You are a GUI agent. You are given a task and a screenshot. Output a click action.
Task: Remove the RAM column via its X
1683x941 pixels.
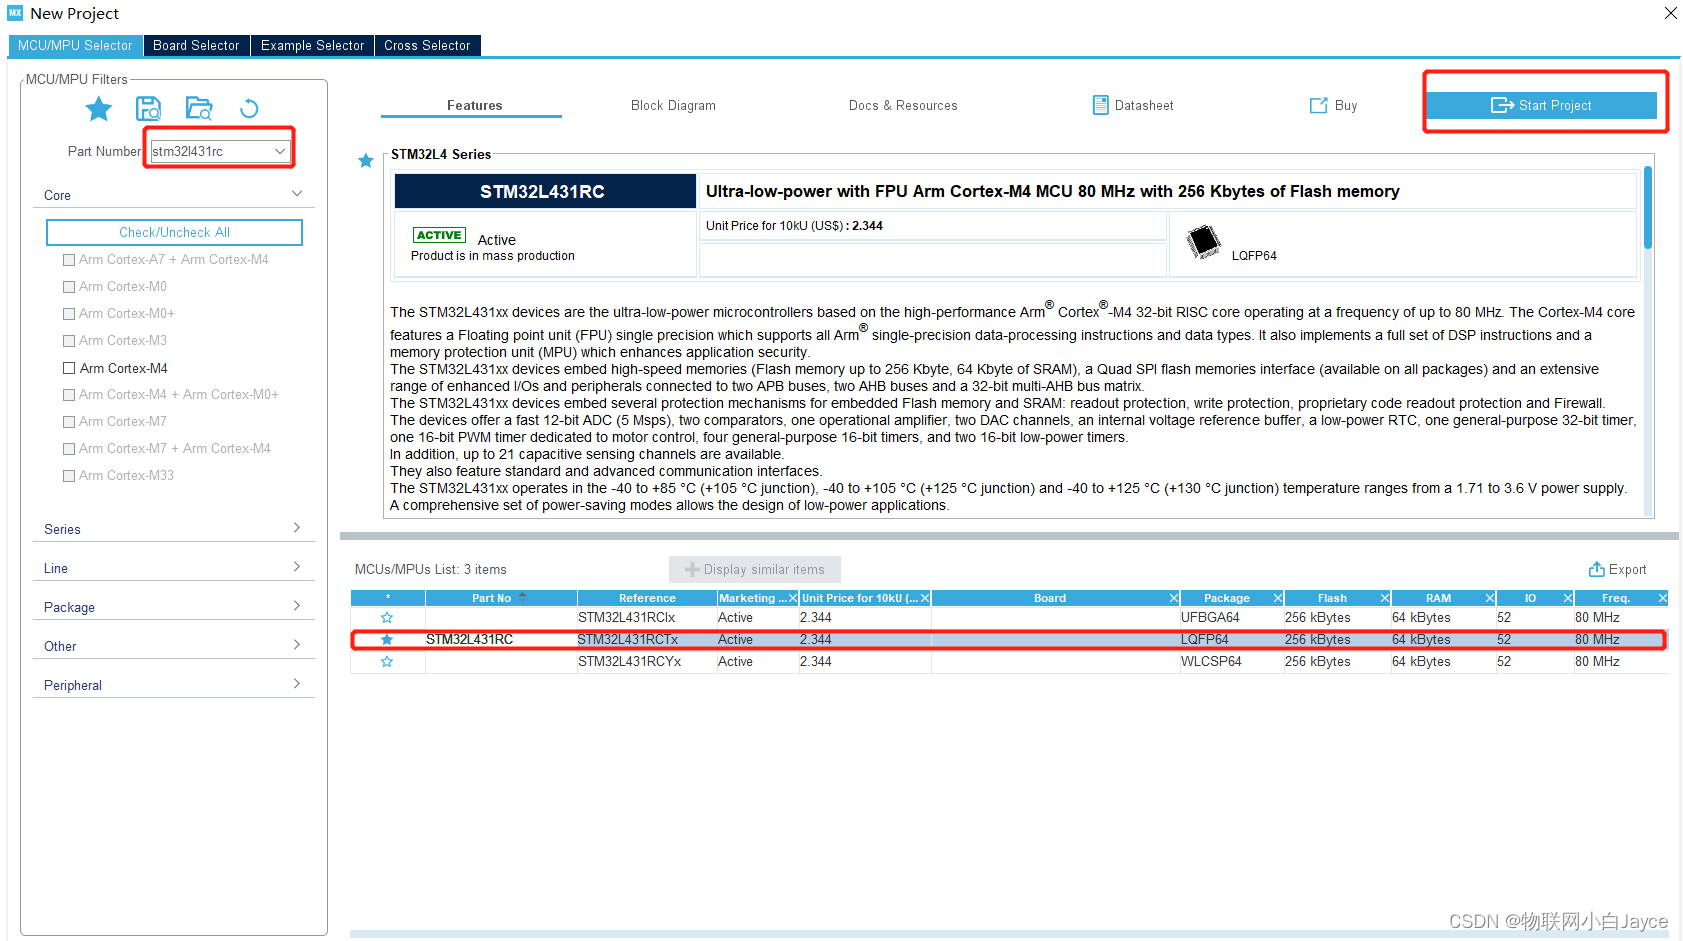(x=1490, y=598)
